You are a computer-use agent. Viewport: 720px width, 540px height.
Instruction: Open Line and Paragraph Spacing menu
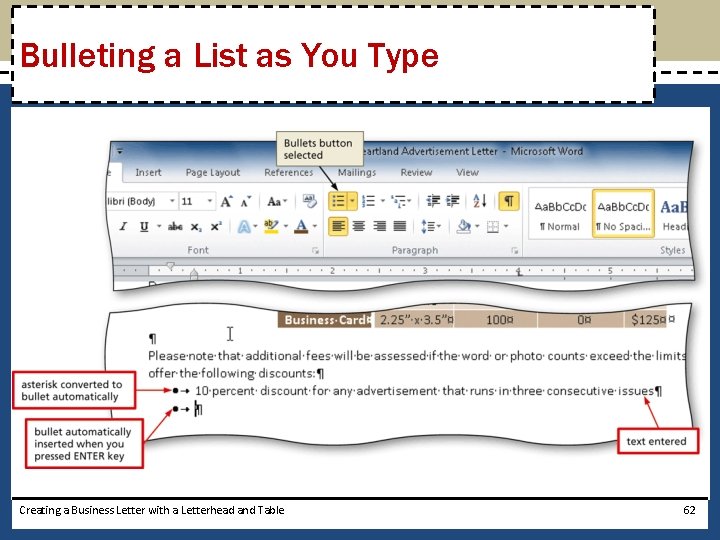point(431,226)
